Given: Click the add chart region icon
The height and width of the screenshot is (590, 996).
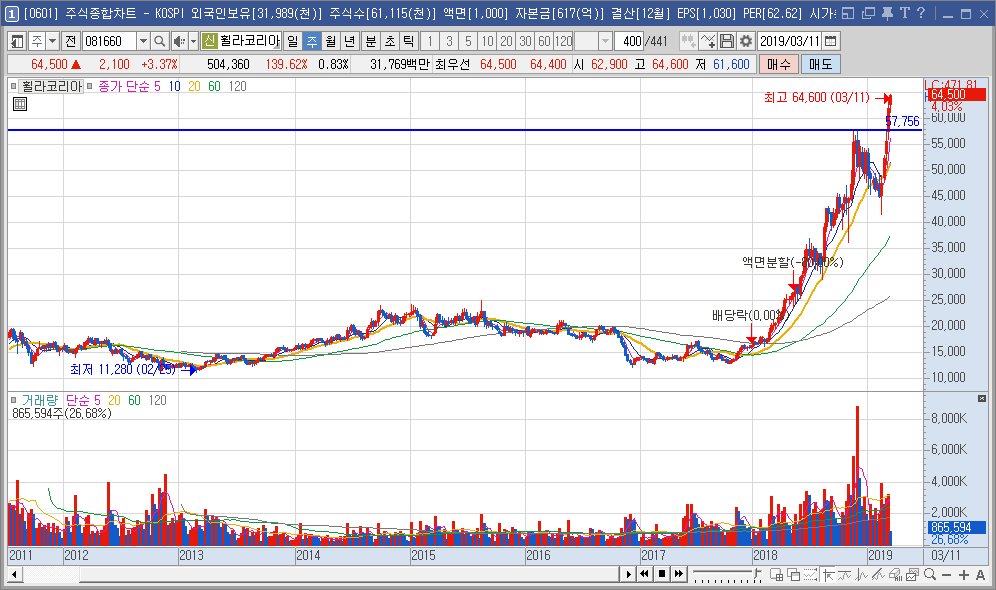Looking at the screenshot, I should click(776, 574).
